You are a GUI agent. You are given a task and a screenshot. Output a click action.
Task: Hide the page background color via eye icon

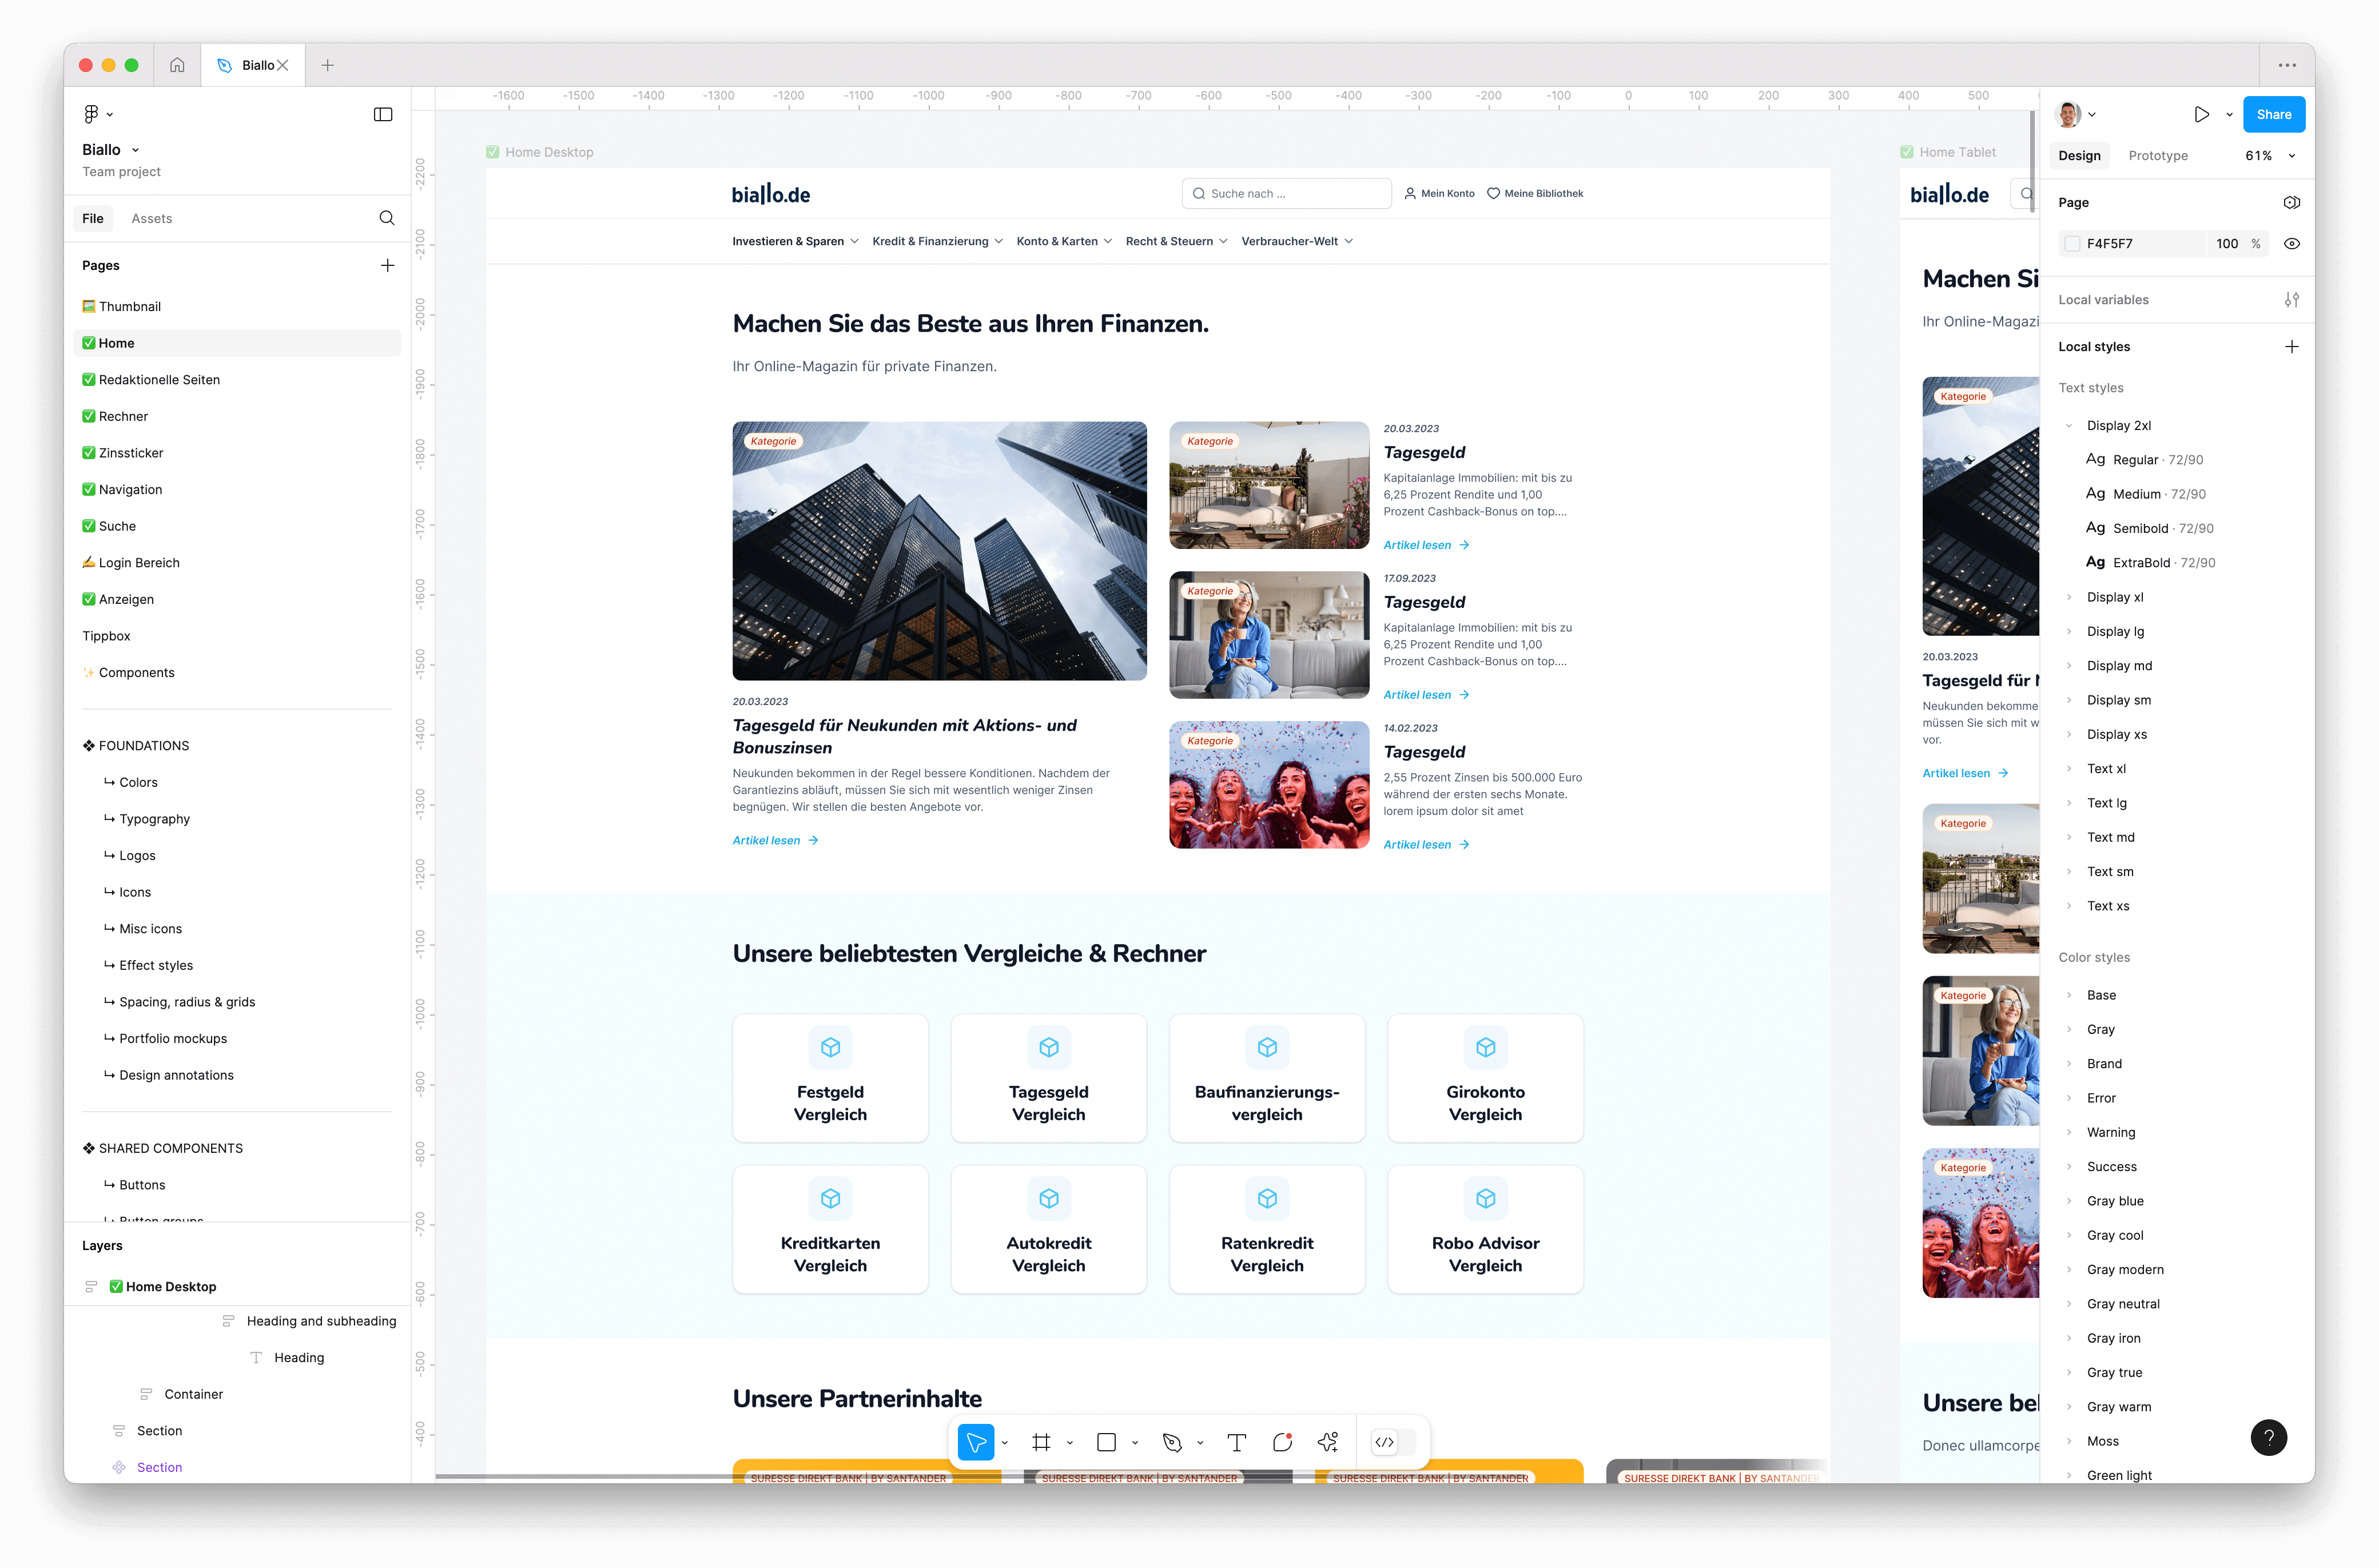pos(2292,243)
